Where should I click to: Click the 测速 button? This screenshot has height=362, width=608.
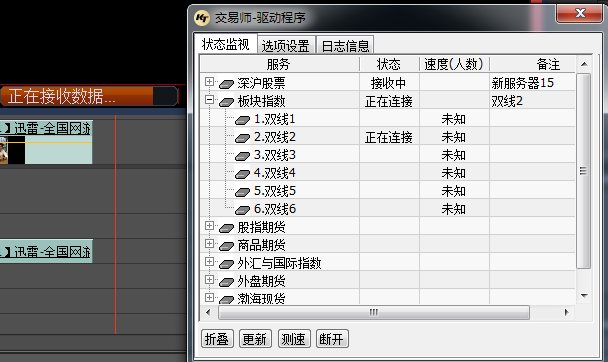294,339
